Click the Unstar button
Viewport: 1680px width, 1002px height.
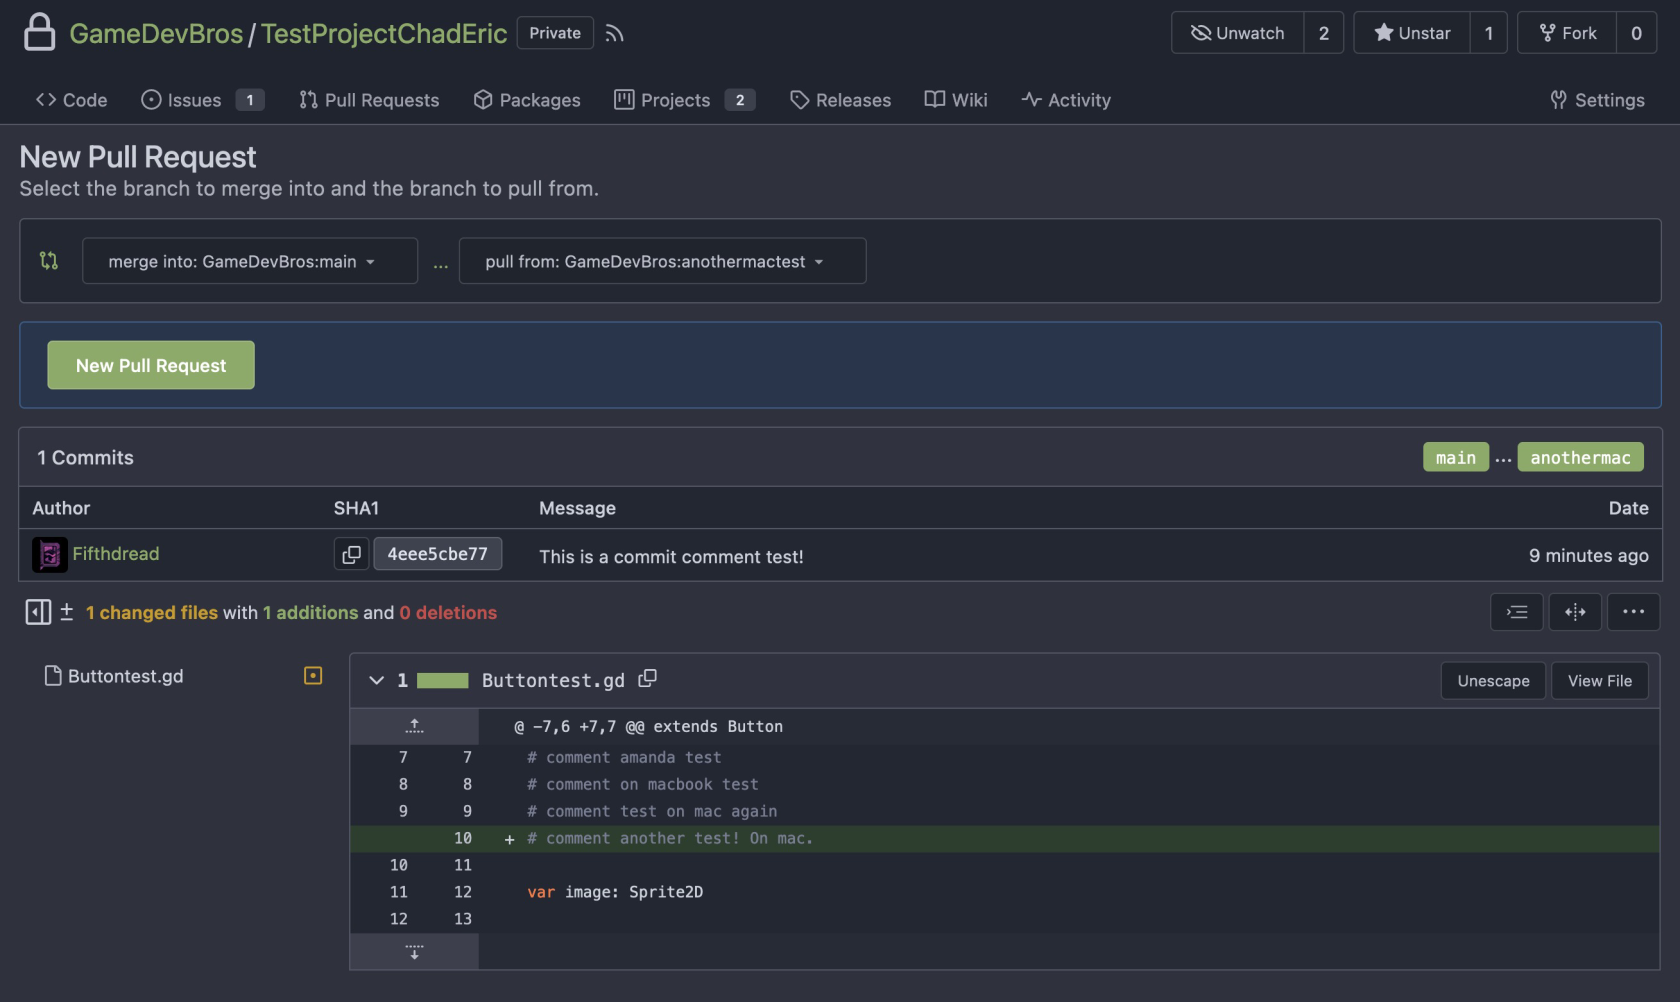pos(1412,33)
